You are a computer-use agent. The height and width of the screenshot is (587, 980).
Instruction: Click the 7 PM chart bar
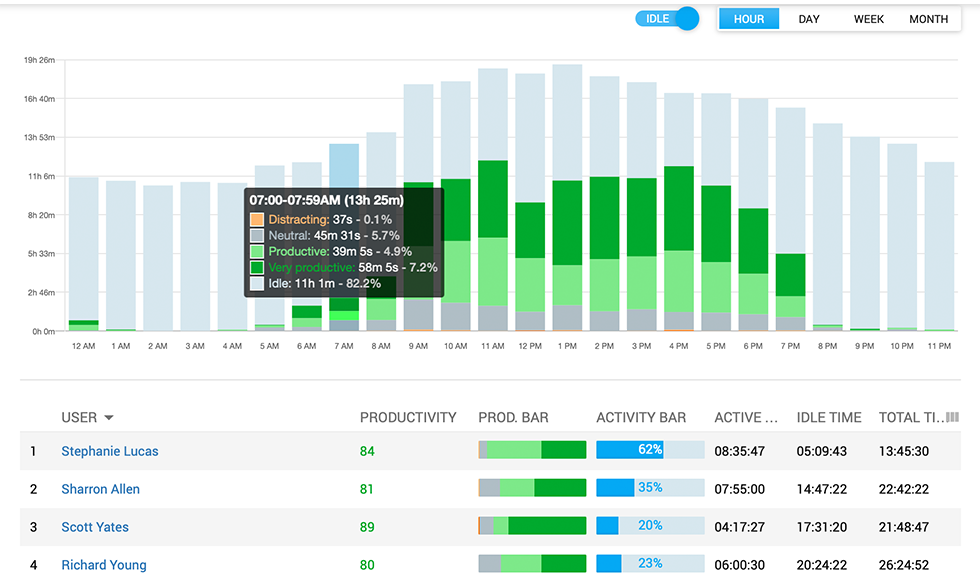tap(791, 219)
